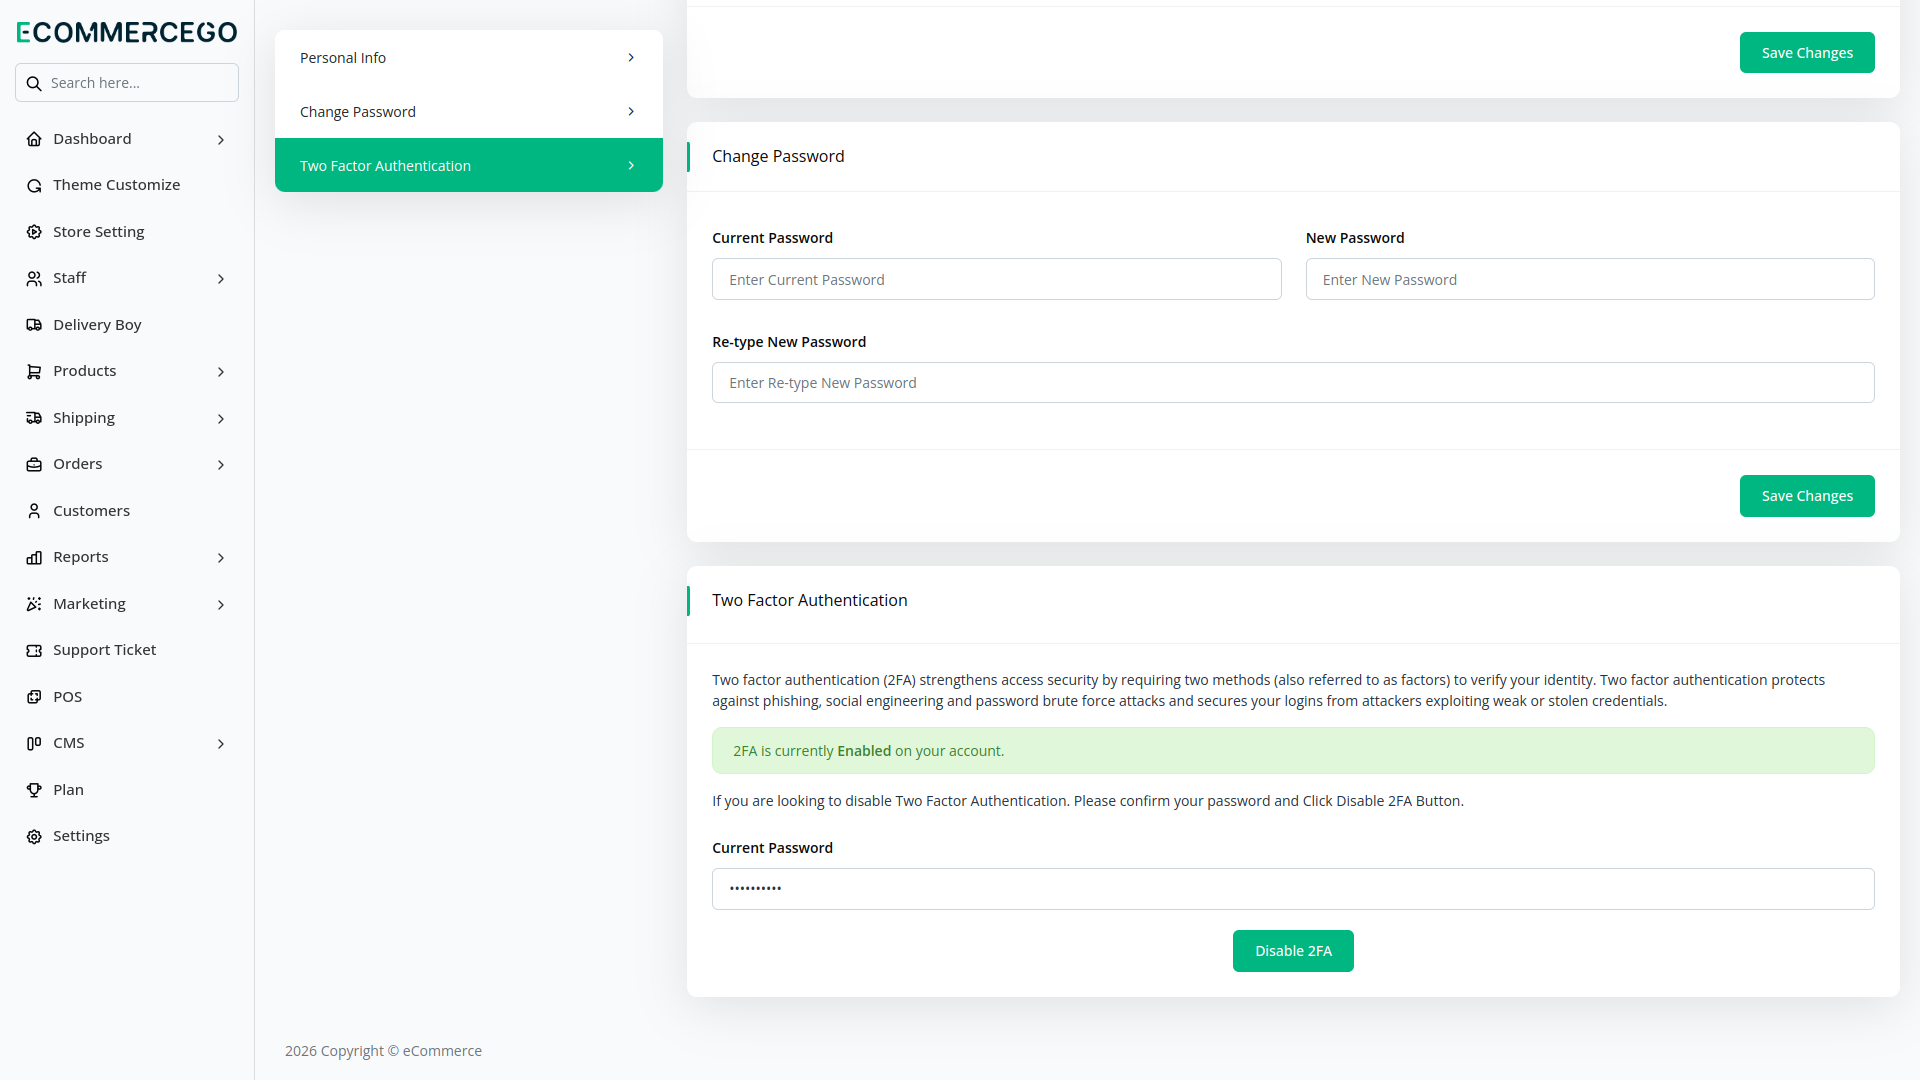Open Theme Customize menu item
The image size is (1920, 1080).
click(x=127, y=185)
